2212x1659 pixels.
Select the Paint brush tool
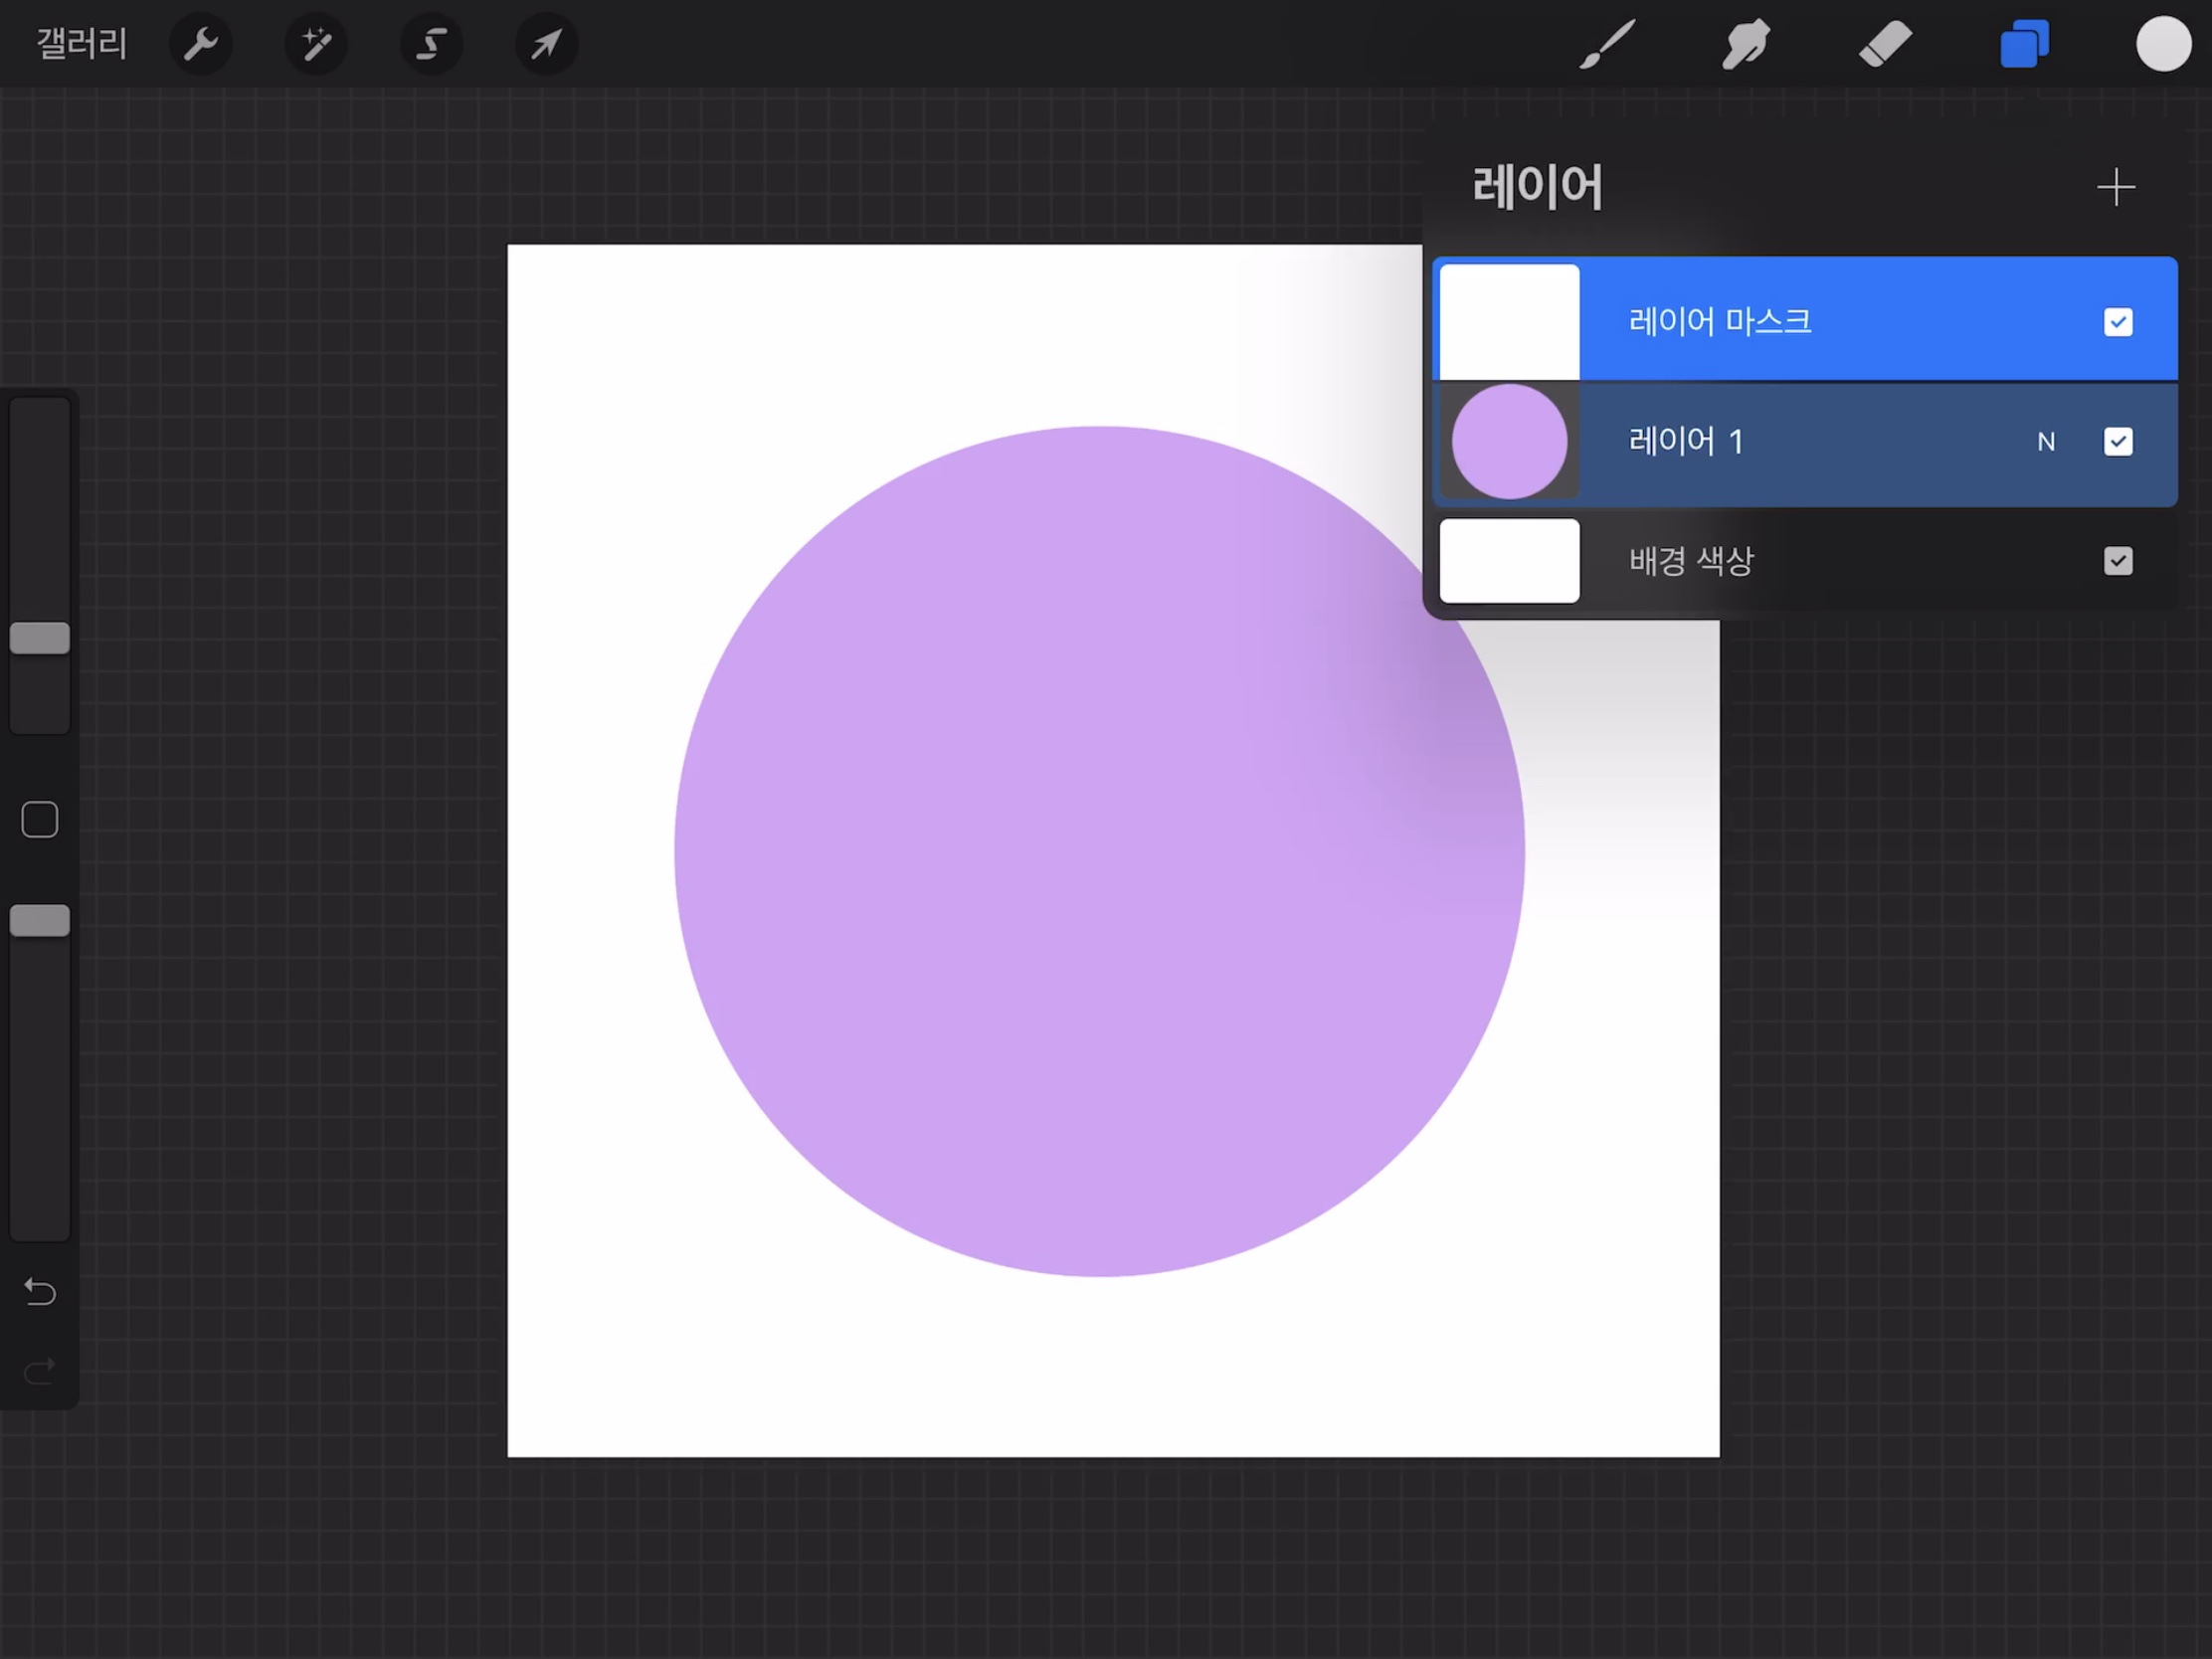1606,44
